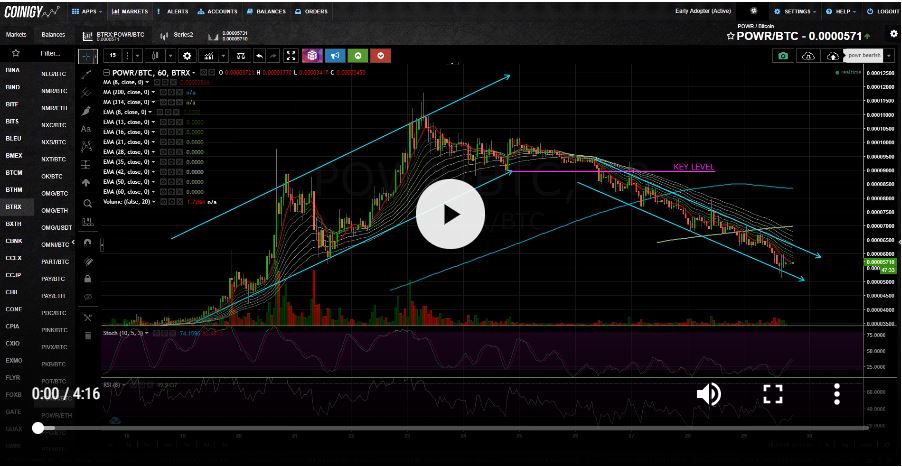Select the long position prediction tool
This screenshot has height=467, width=902.
pos(87,164)
